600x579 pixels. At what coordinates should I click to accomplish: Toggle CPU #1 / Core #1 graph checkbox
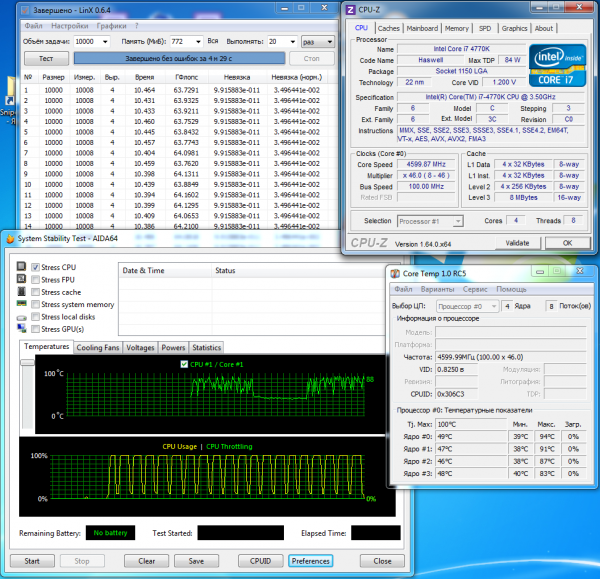coord(183,364)
